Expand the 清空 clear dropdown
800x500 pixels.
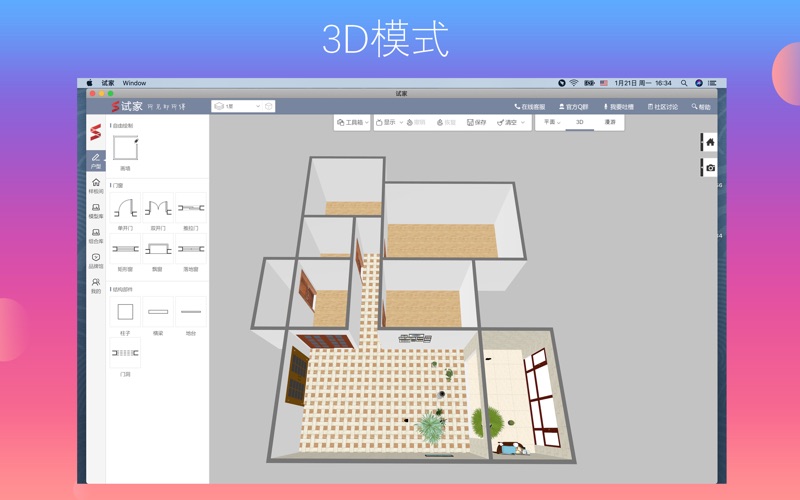point(511,122)
